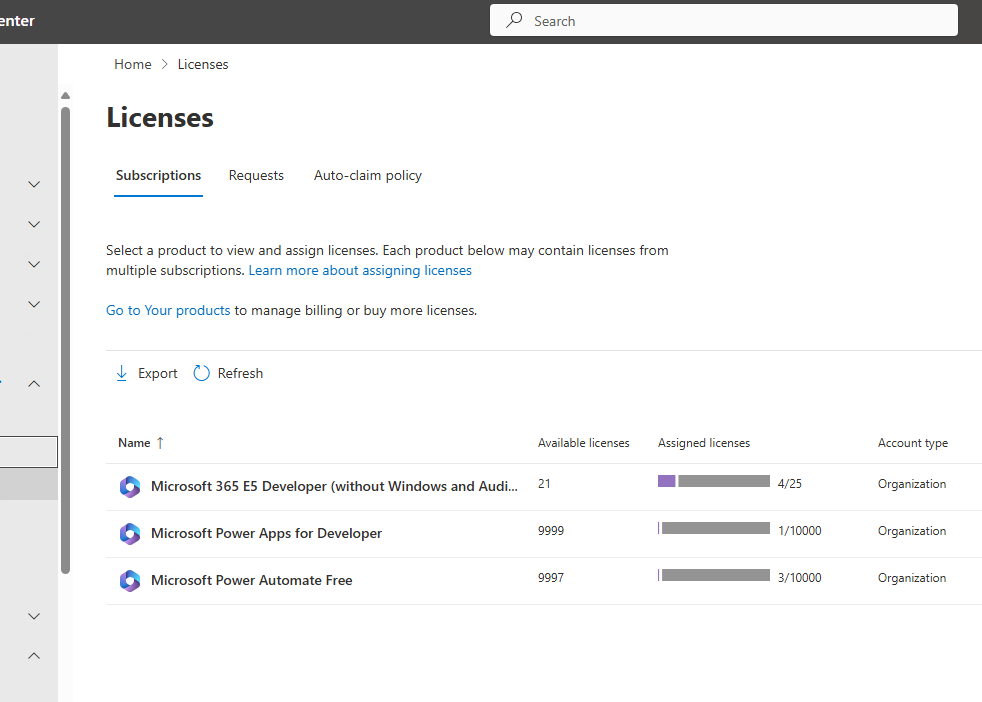
Task: Navigate to Home in the breadcrumb
Action: [133, 64]
